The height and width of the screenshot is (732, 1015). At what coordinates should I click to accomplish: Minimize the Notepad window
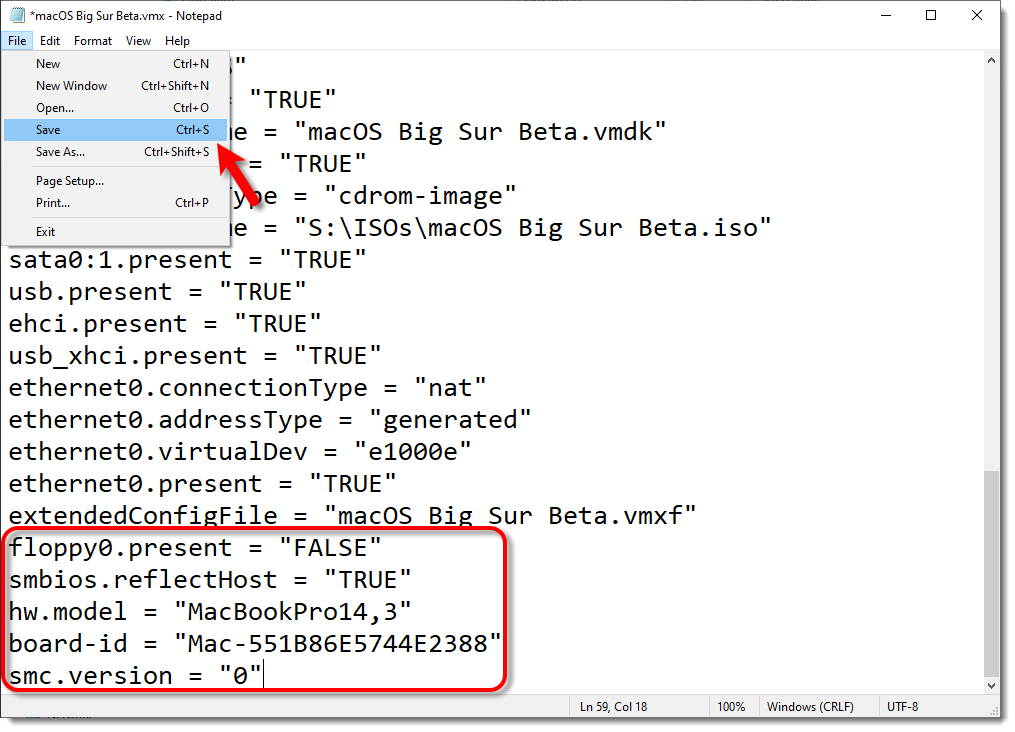coord(886,15)
